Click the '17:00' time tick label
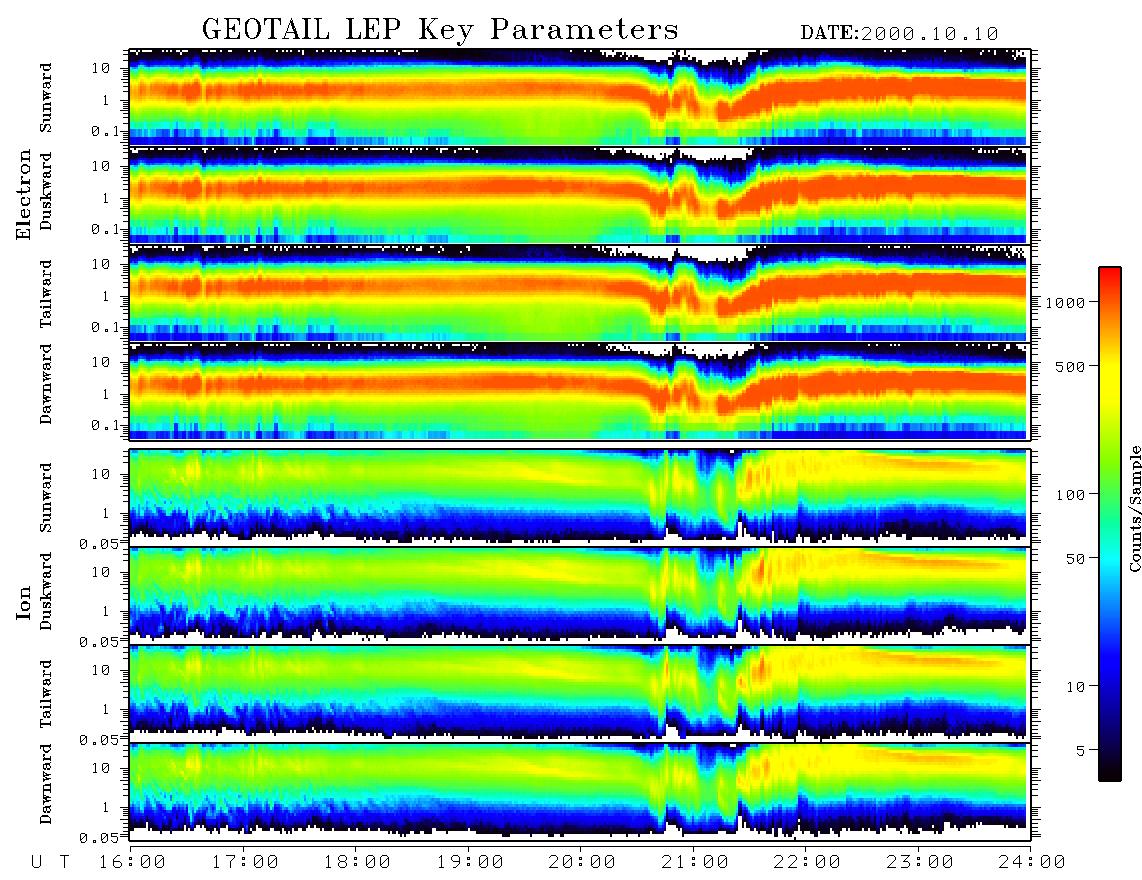 [245, 863]
